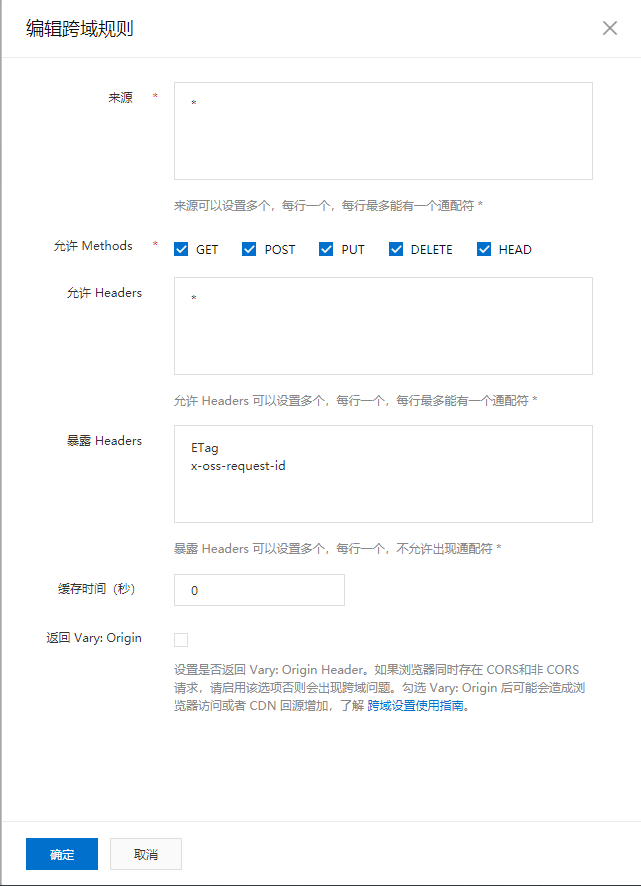Viewport: 641px width, 886px height.
Task: Uncheck the GET method checkbox
Action: (x=181, y=249)
